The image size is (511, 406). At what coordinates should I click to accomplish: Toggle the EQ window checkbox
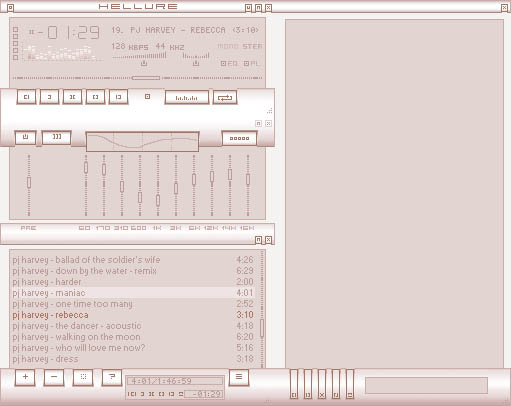(223, 63)
